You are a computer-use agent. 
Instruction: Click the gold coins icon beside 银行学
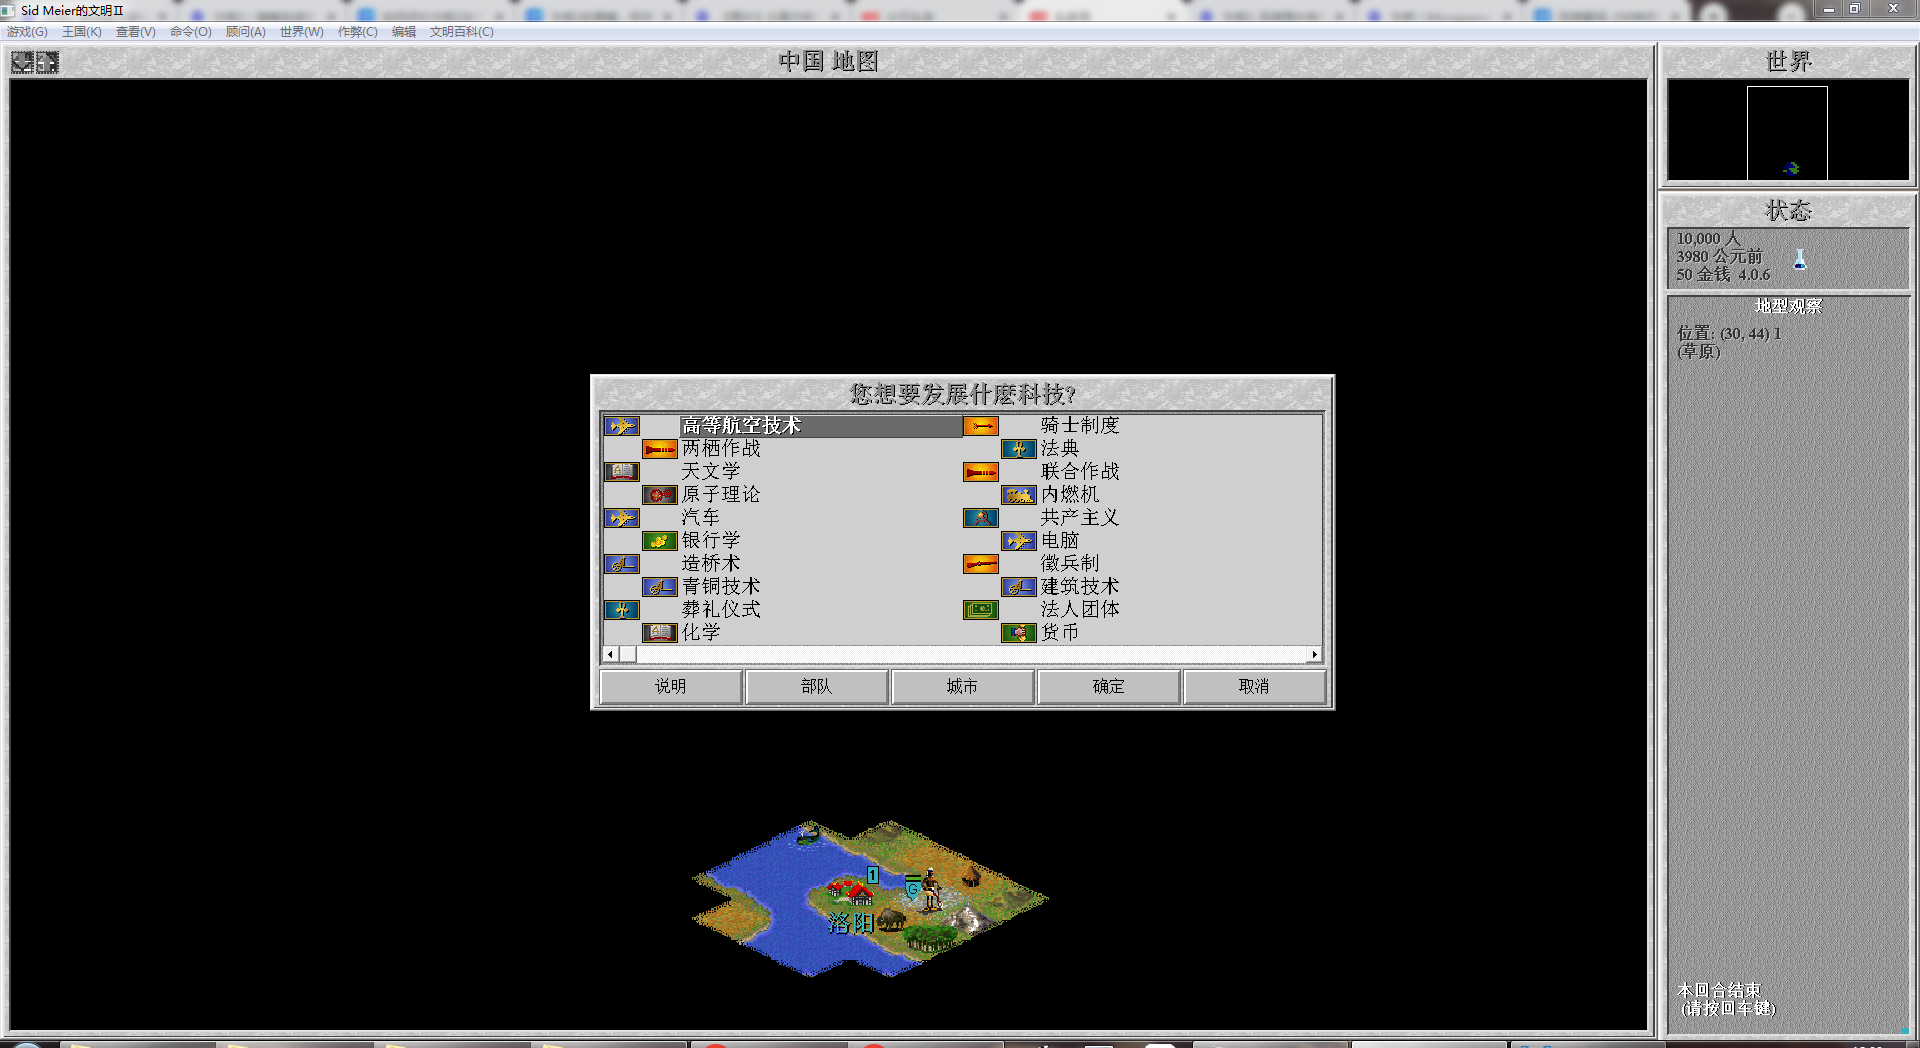tap(660, 541)
